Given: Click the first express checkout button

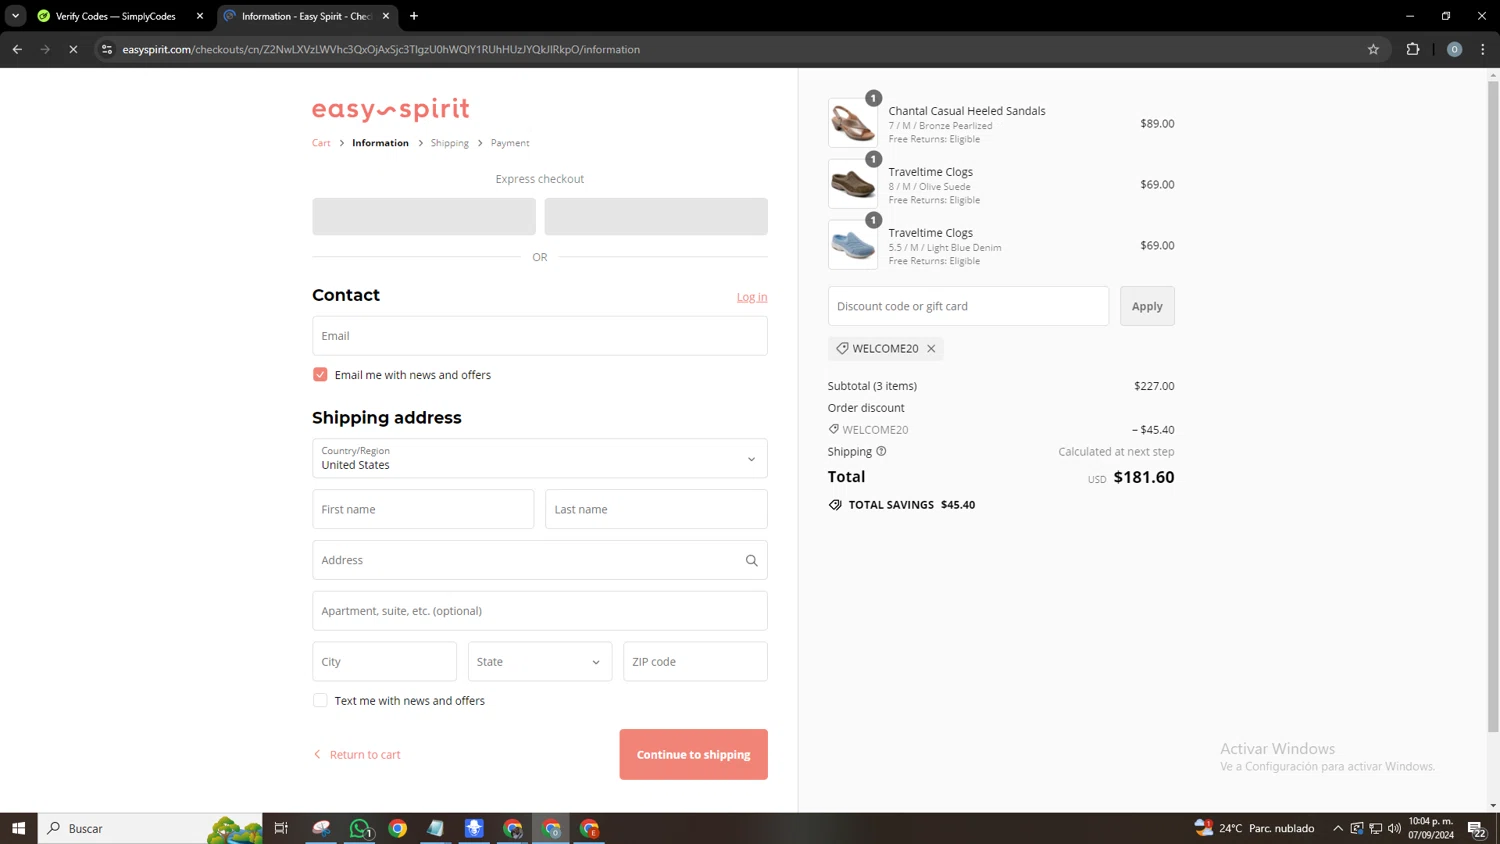Looking at the screenshot, I should click(x=424, y=216).
